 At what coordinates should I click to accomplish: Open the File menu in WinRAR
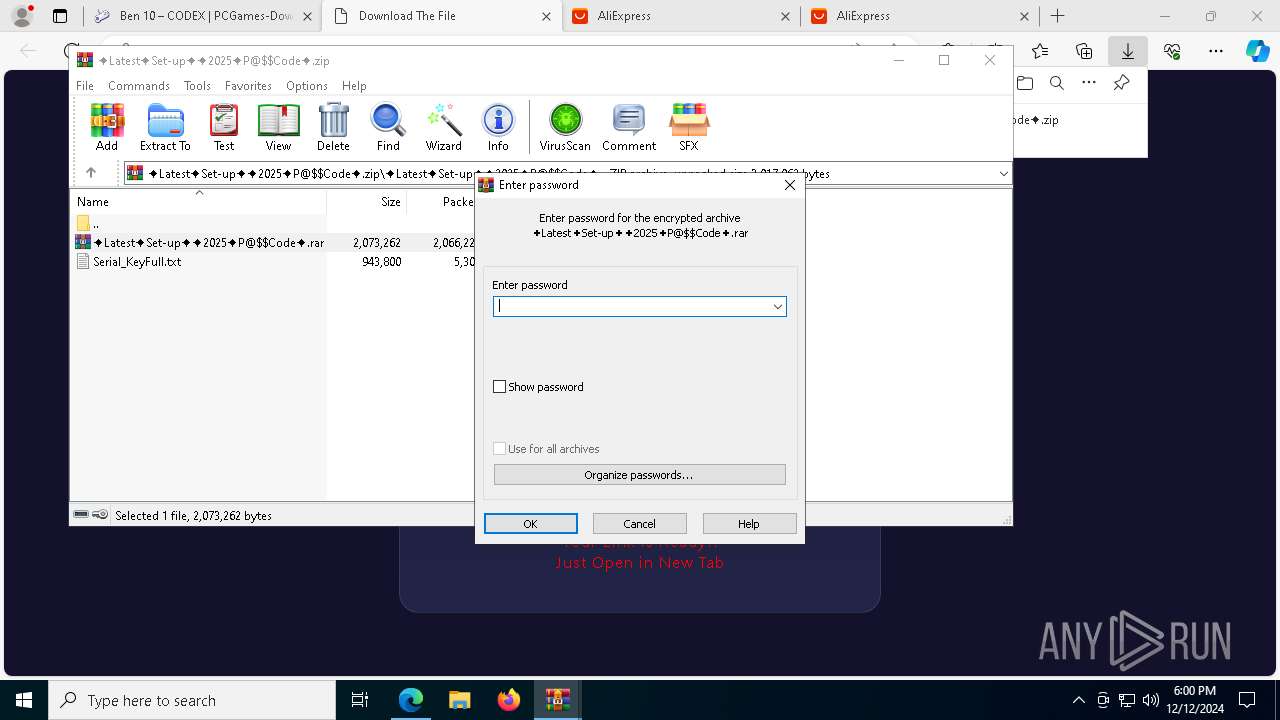point(85,86)
